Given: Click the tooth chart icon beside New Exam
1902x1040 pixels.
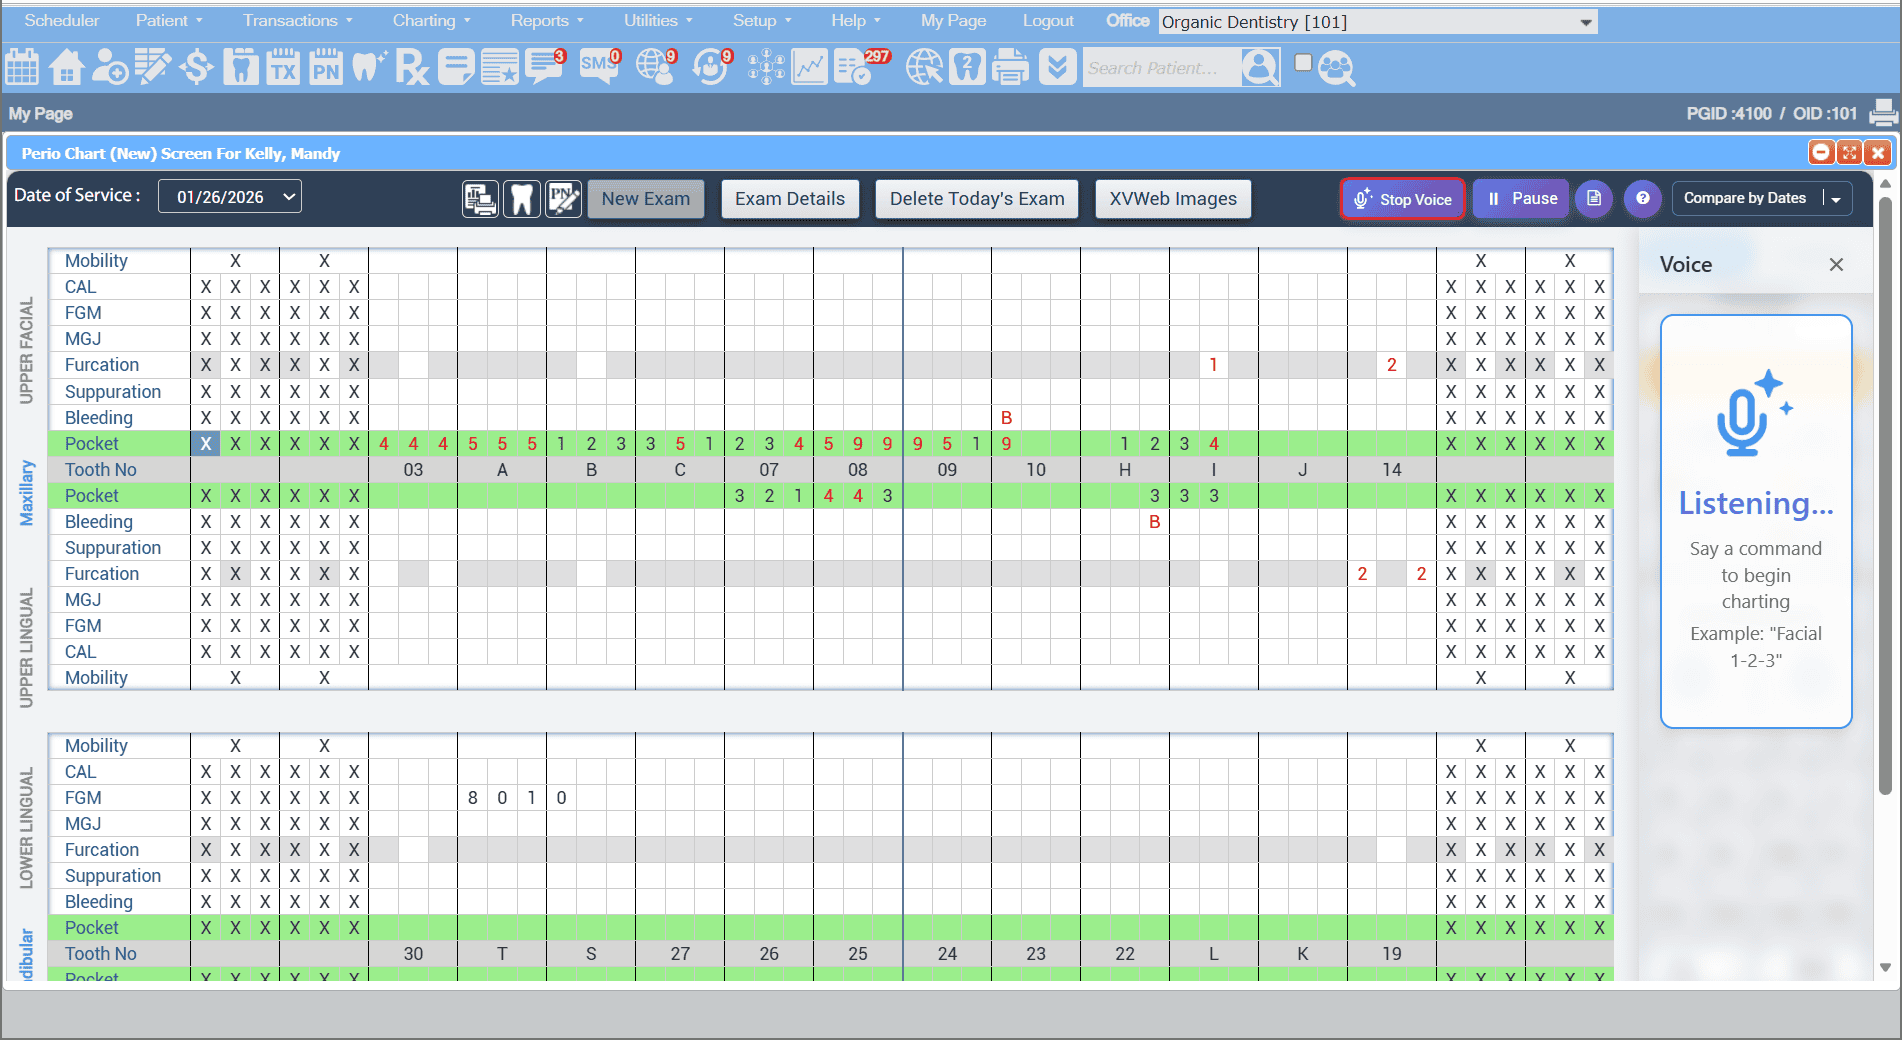Looking at the screenshot, I should pos(521,199).
